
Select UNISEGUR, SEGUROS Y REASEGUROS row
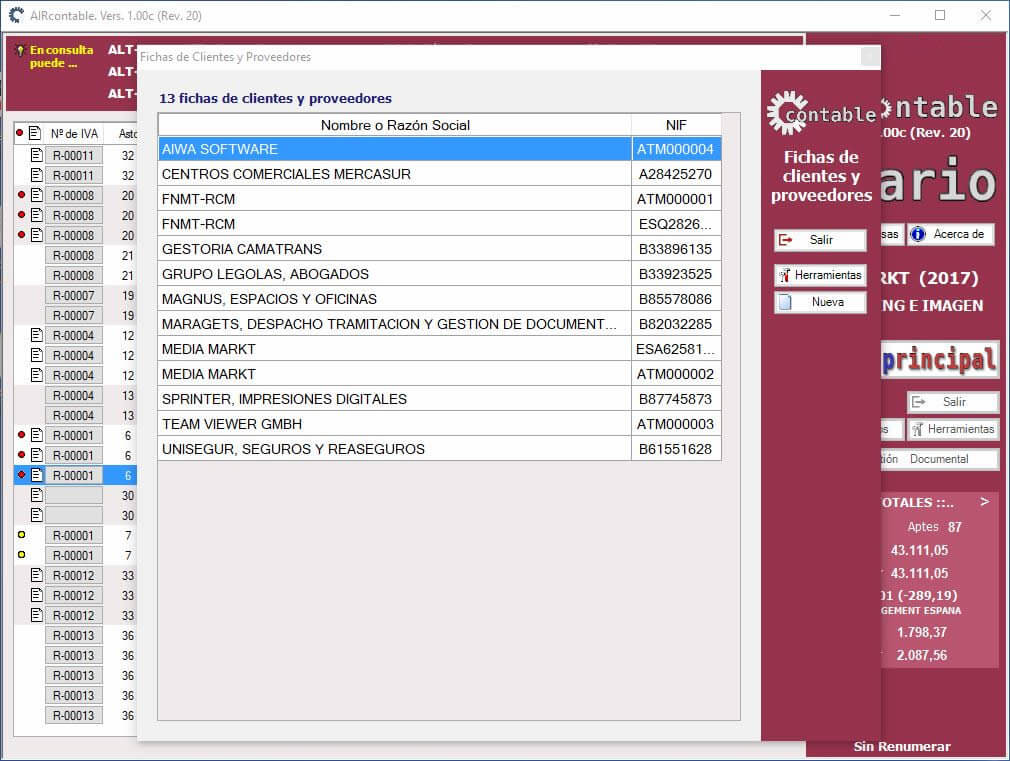439,449
